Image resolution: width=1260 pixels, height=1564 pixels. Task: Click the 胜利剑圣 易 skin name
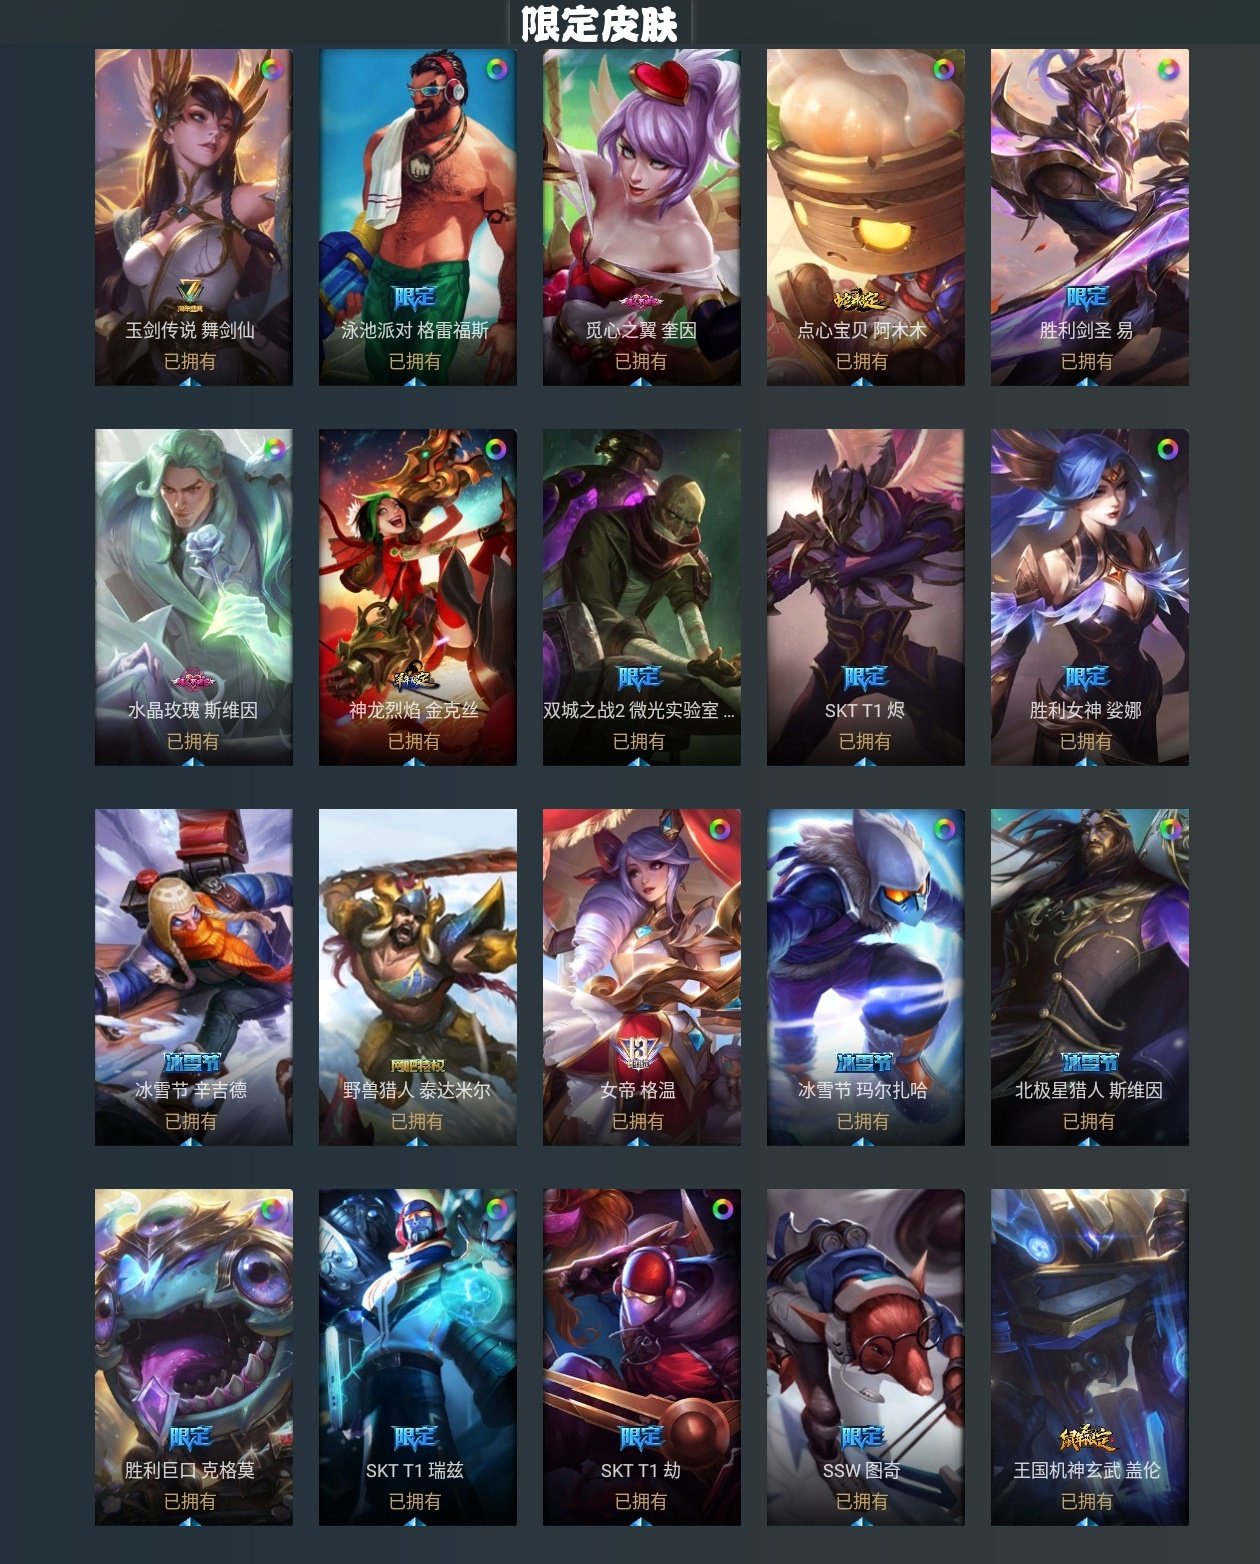(x=1086, y=330)
